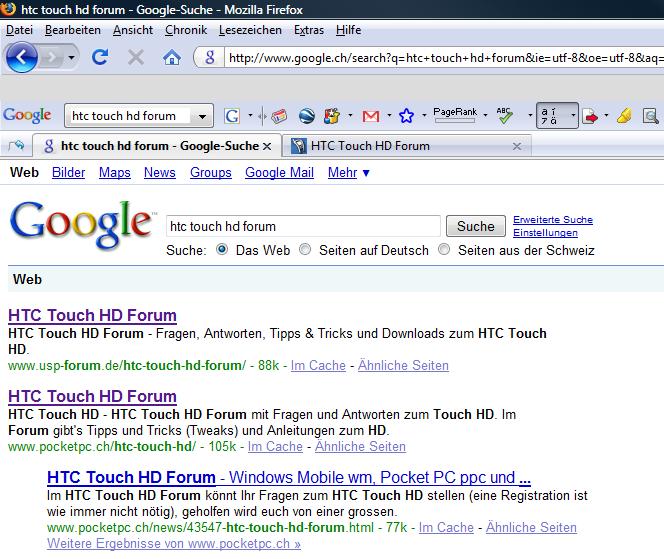This screenshot has width=664, height=559.
Task: Expand the spell check dropdown arrow
Action: (530, 116)
